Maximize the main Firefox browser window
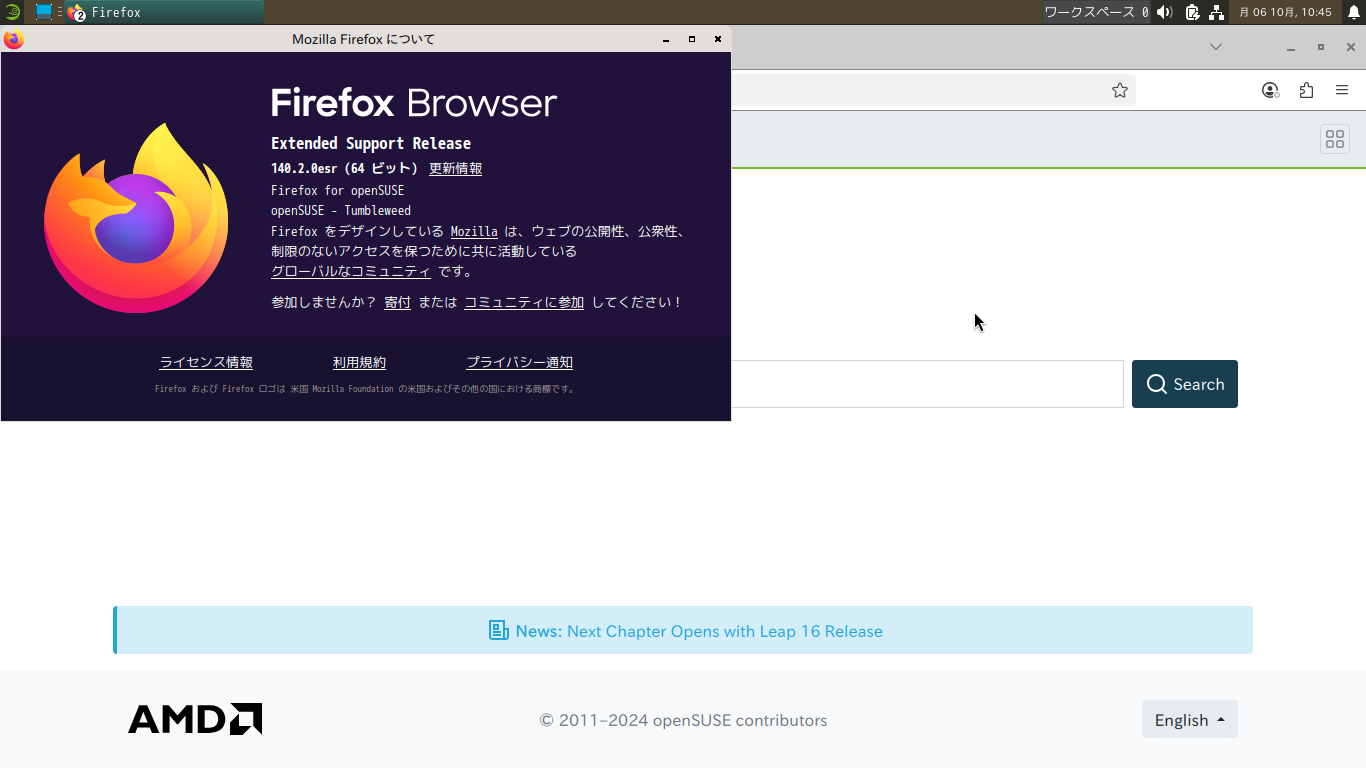 pyautogui.click(x=1321, y=47)
